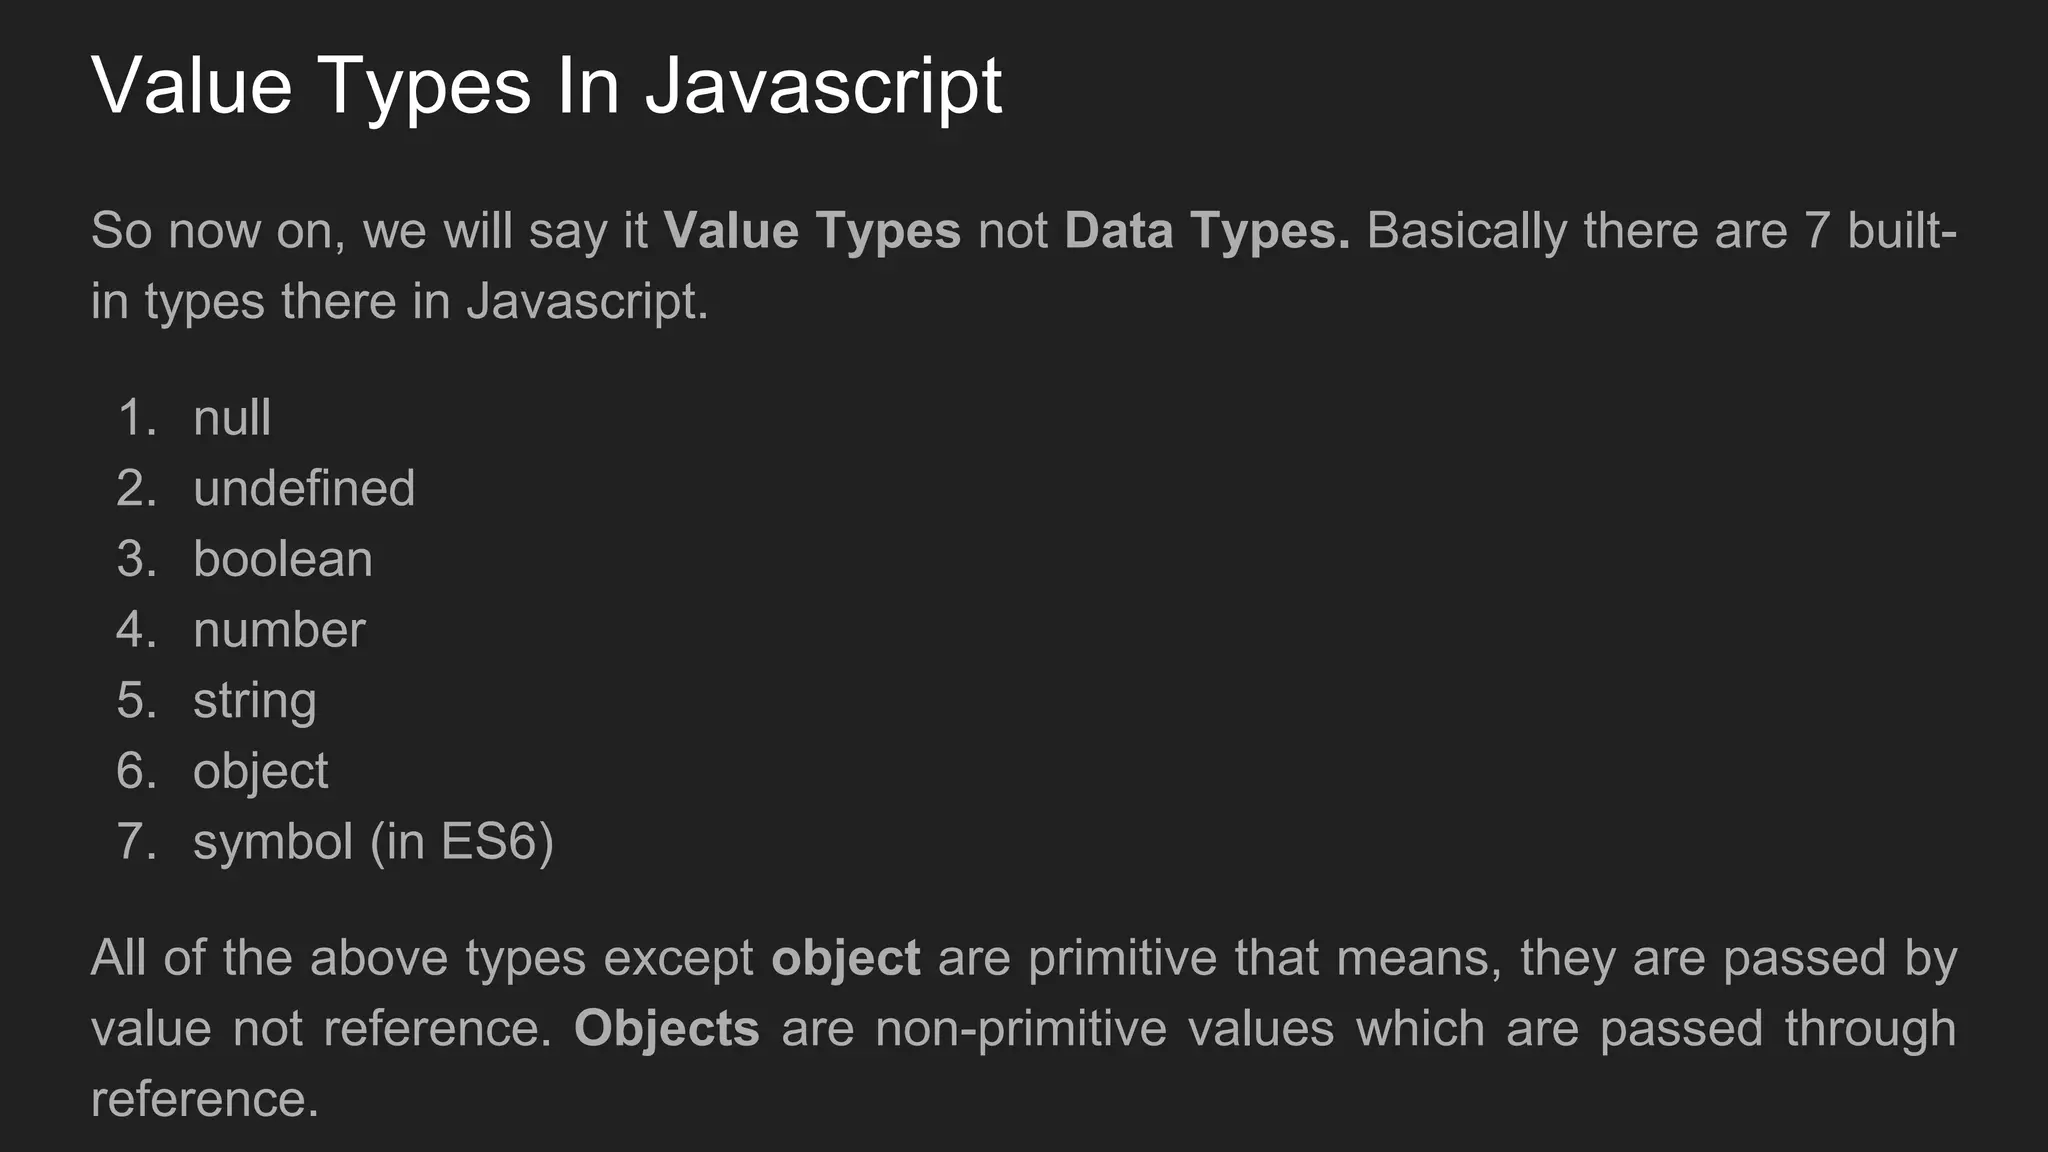The image size is (2048, 1152).
Task: Click the '(in ES6)' parenthetical text
Action: pos(462,842)
